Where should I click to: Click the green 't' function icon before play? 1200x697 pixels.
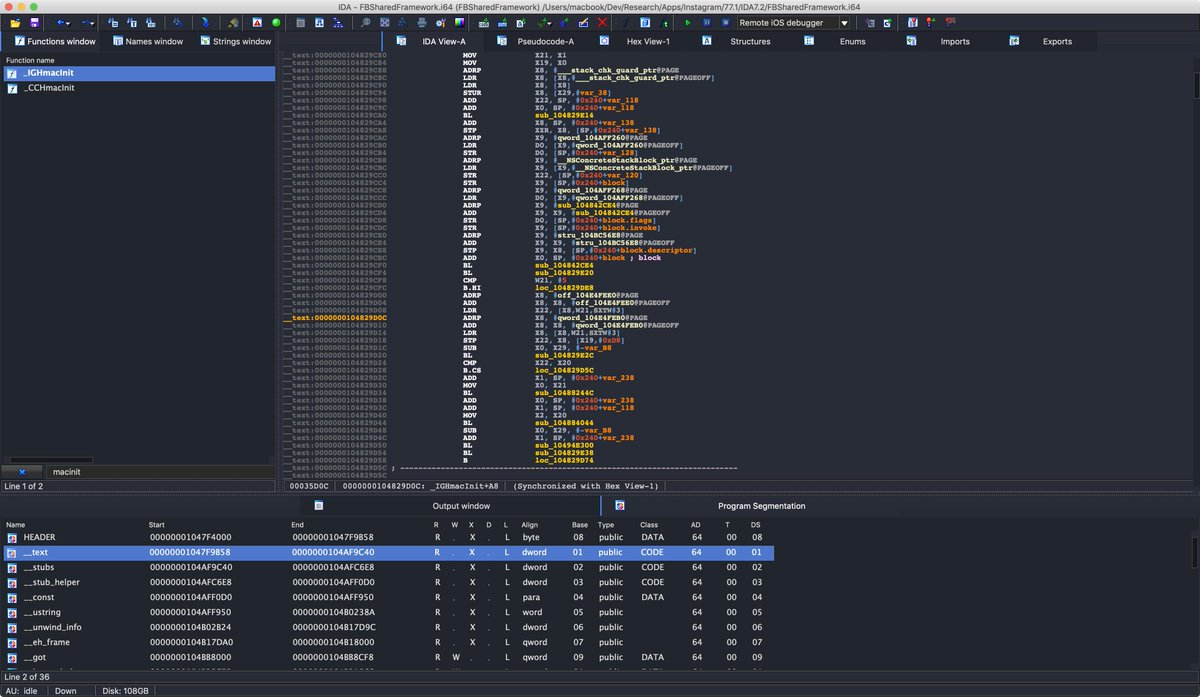pyautogui.click(x=665, y=22)
